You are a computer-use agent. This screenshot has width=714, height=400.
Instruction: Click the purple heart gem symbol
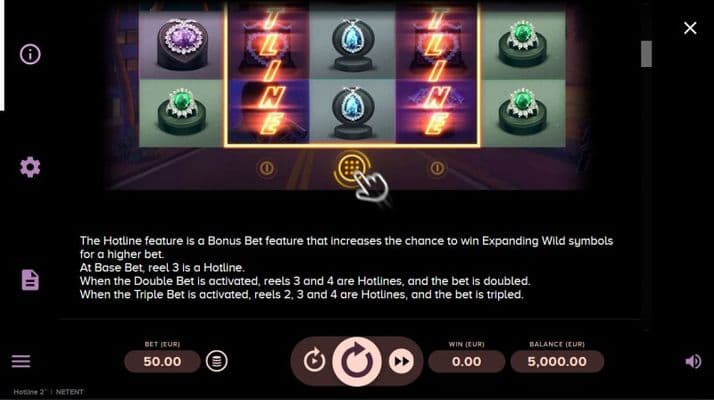point(182,44)
